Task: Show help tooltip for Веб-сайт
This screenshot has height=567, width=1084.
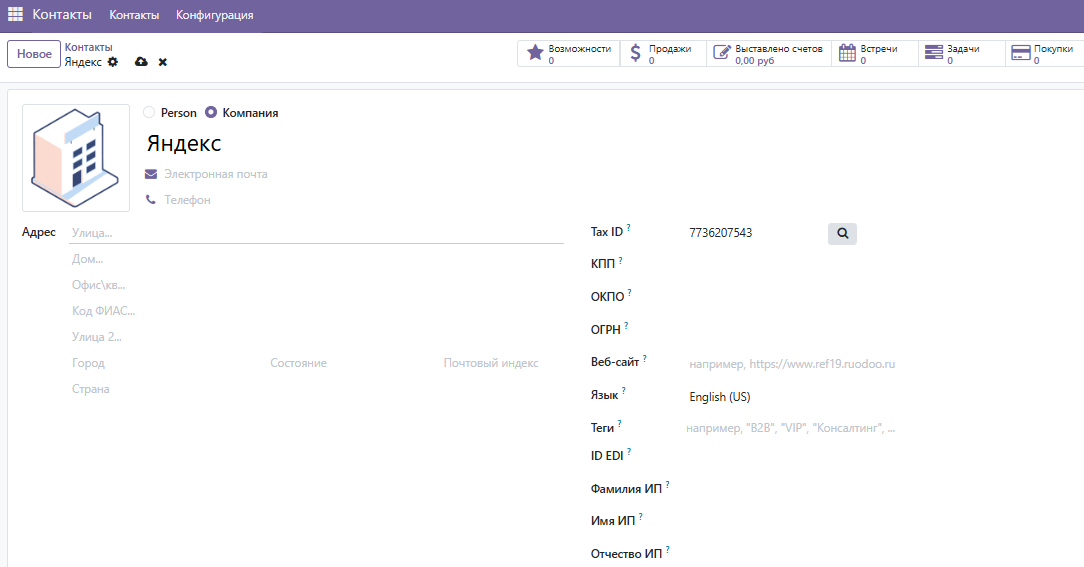Action: (644, 358)
